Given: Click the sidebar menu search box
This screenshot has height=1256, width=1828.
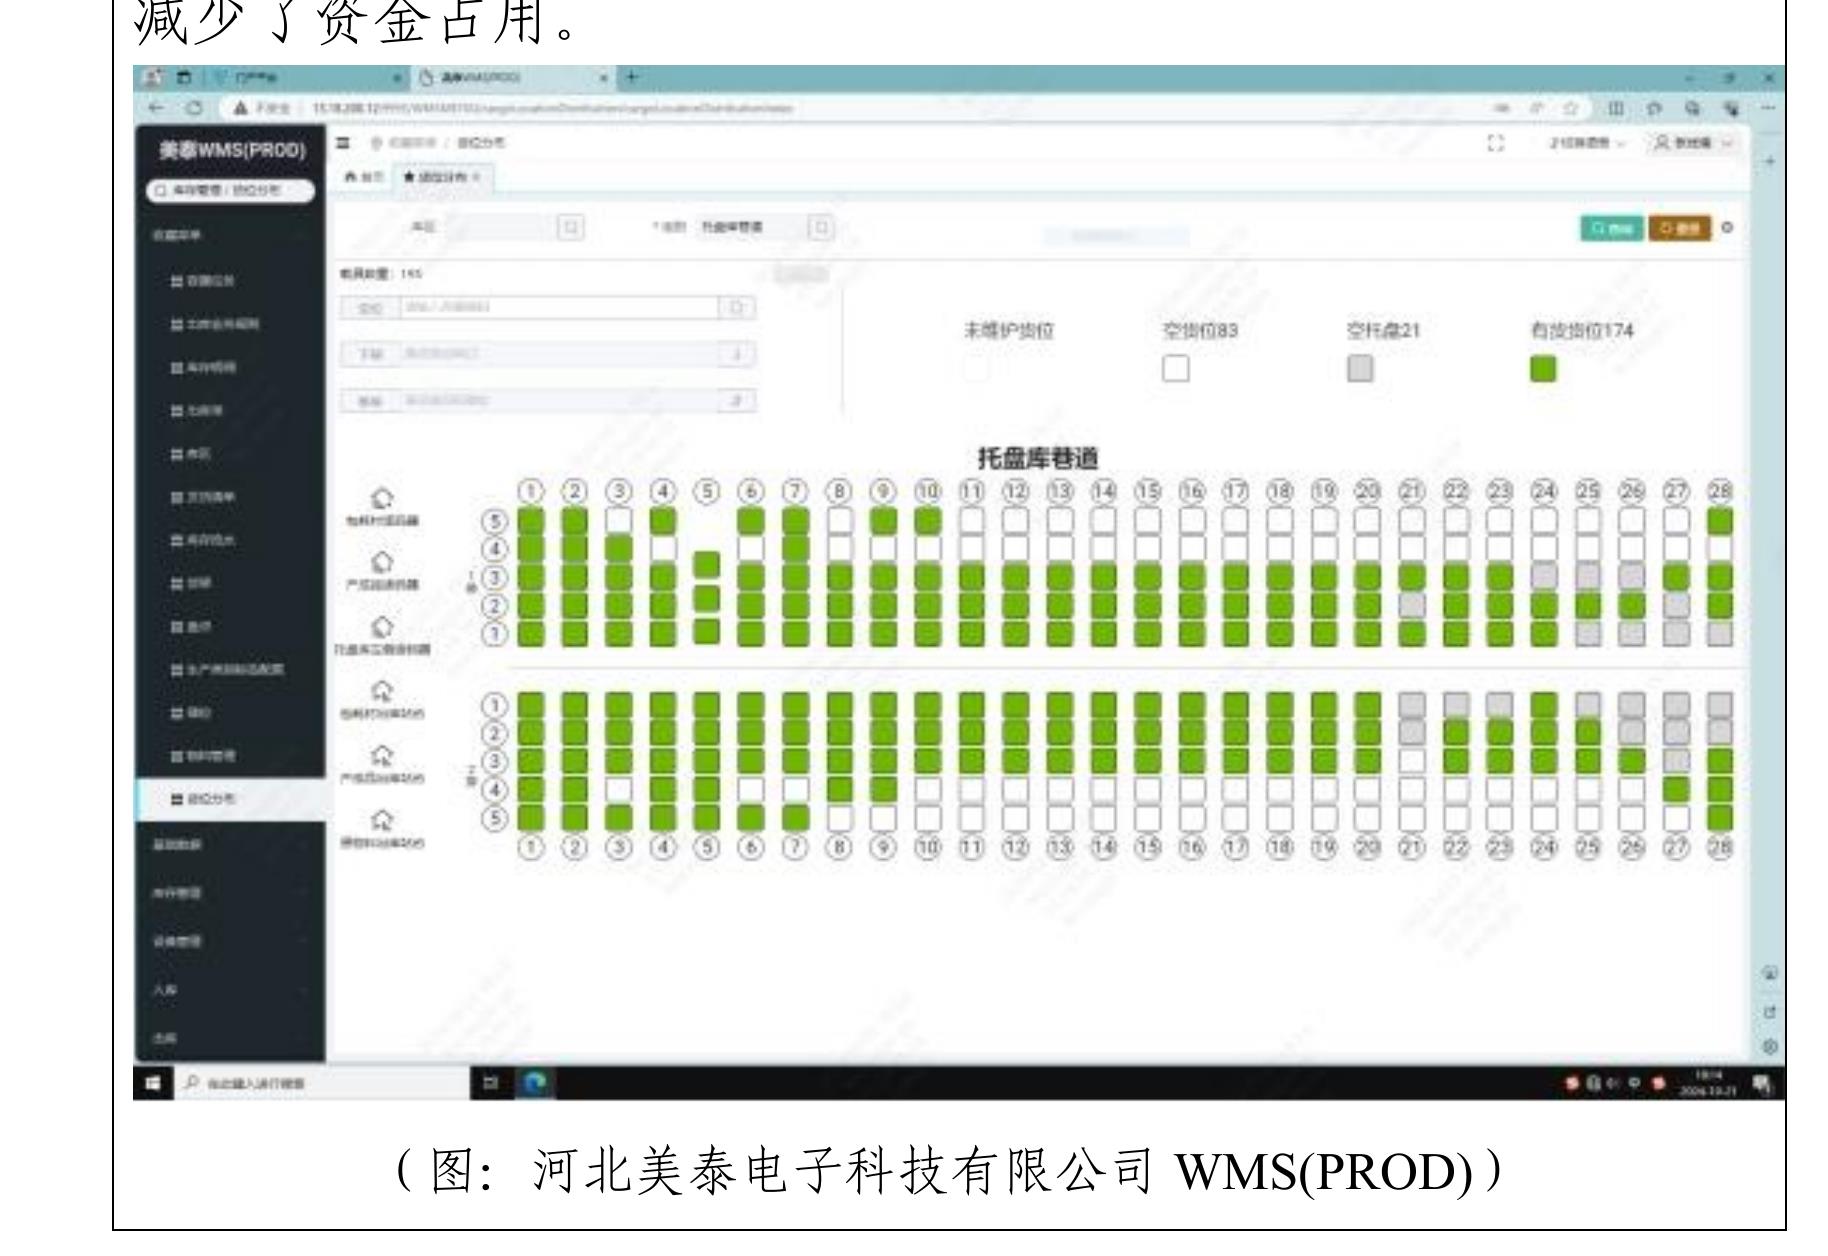Looking at the screenshot, I should click(x=230, y=189).
